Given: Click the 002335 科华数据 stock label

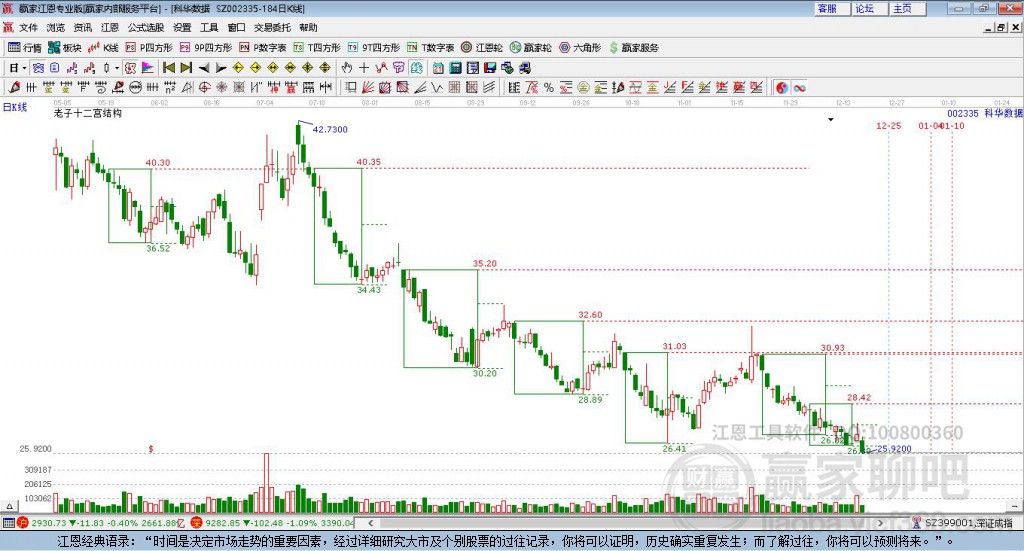Looking at the screenshot, I should [x=985, y=113].
